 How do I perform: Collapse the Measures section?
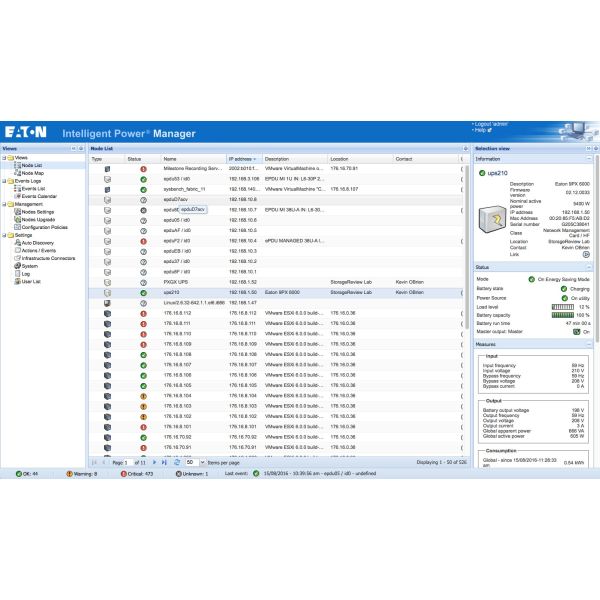(x=589, y=344)
